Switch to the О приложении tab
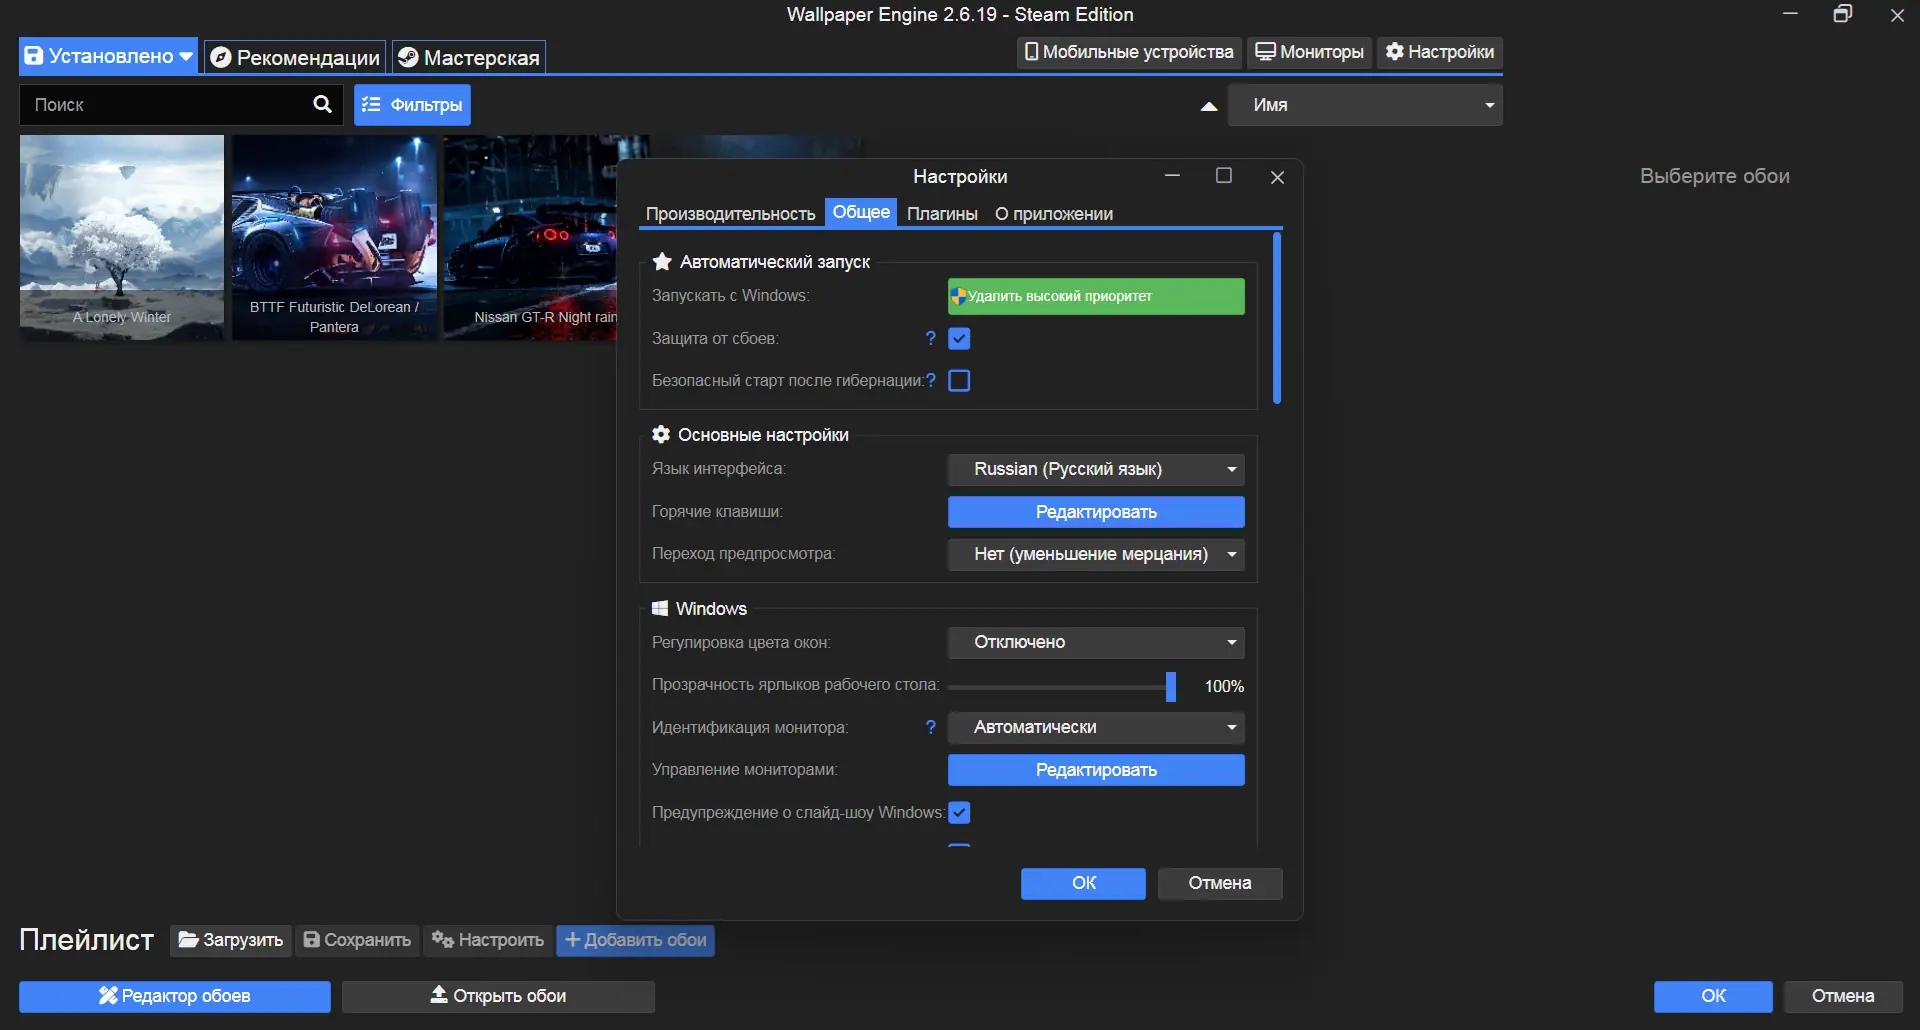This screenshot has width=1920, height=1030. tap(1054, 213)
